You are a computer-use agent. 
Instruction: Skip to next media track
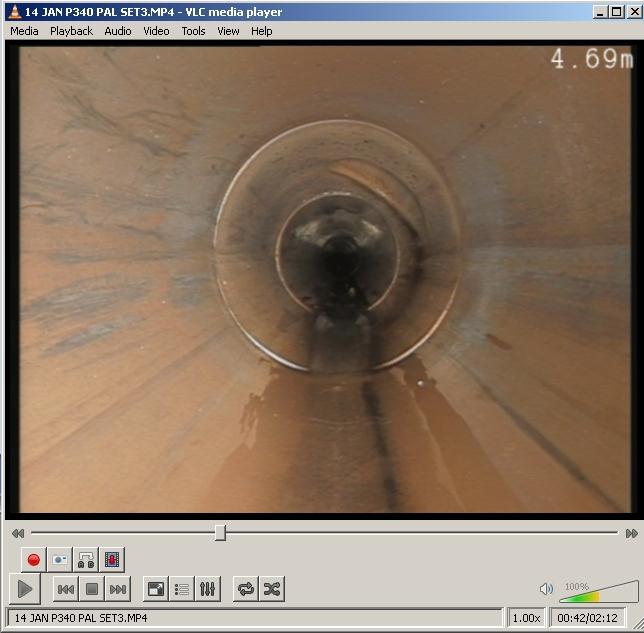click(118, 589)
